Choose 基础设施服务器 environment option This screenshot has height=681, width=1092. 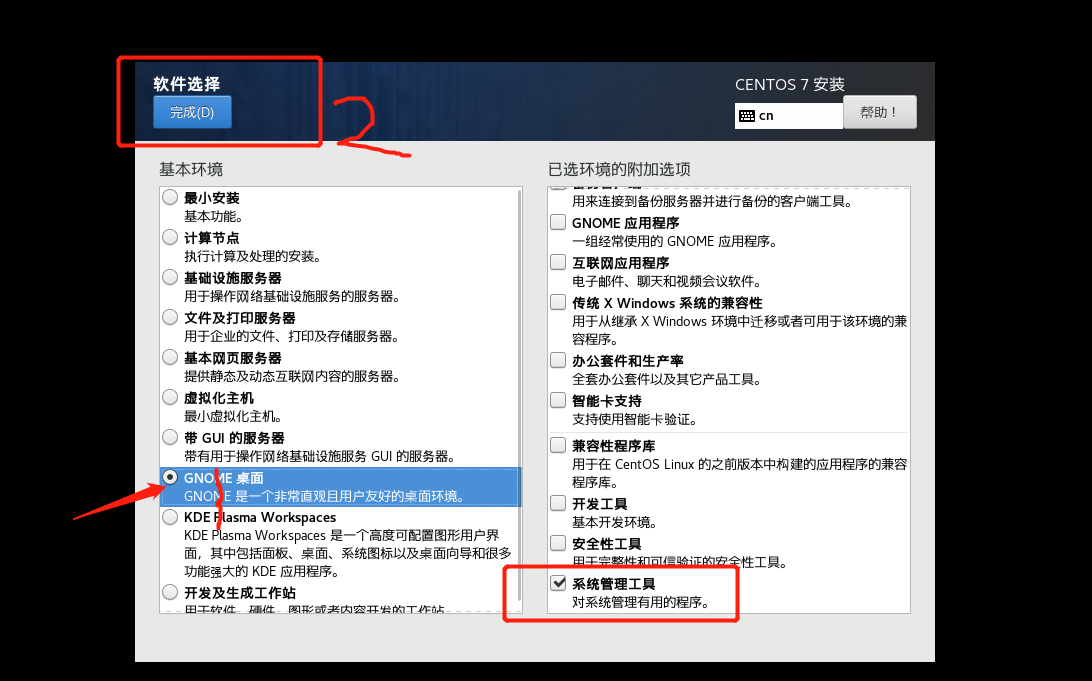tap(170, 277)
